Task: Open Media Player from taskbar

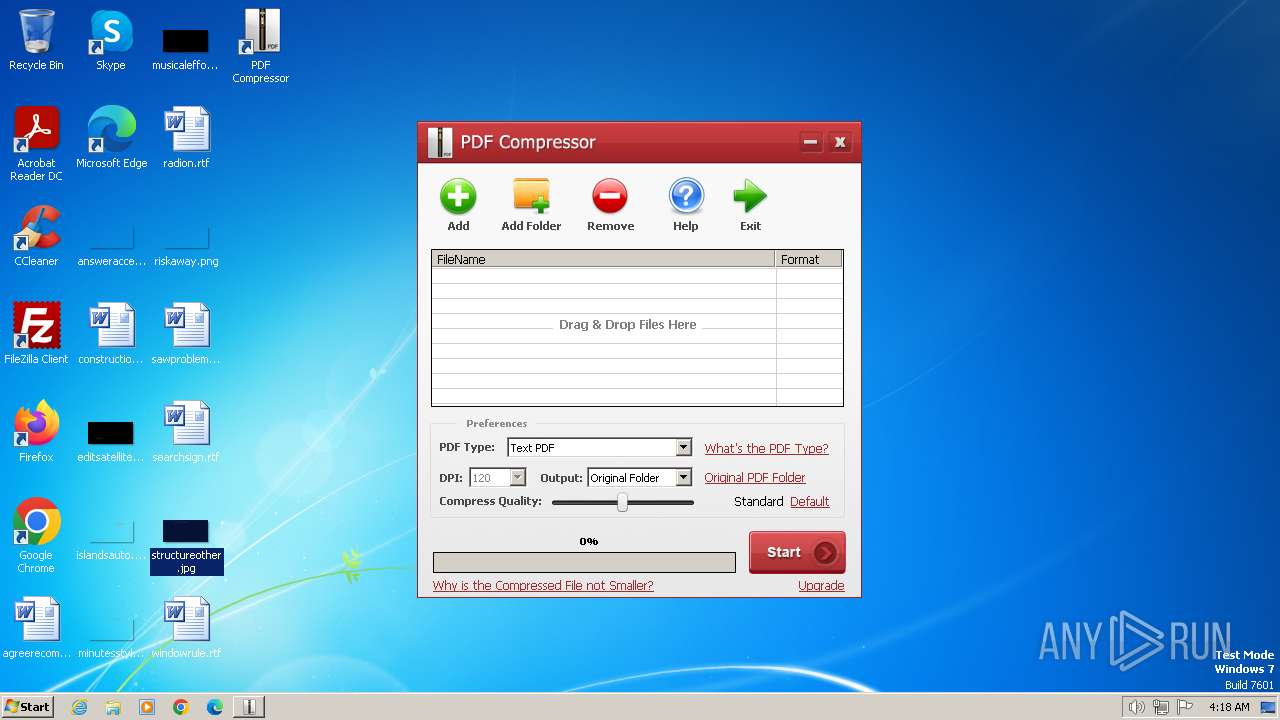Action: click(x=147, y=707)
